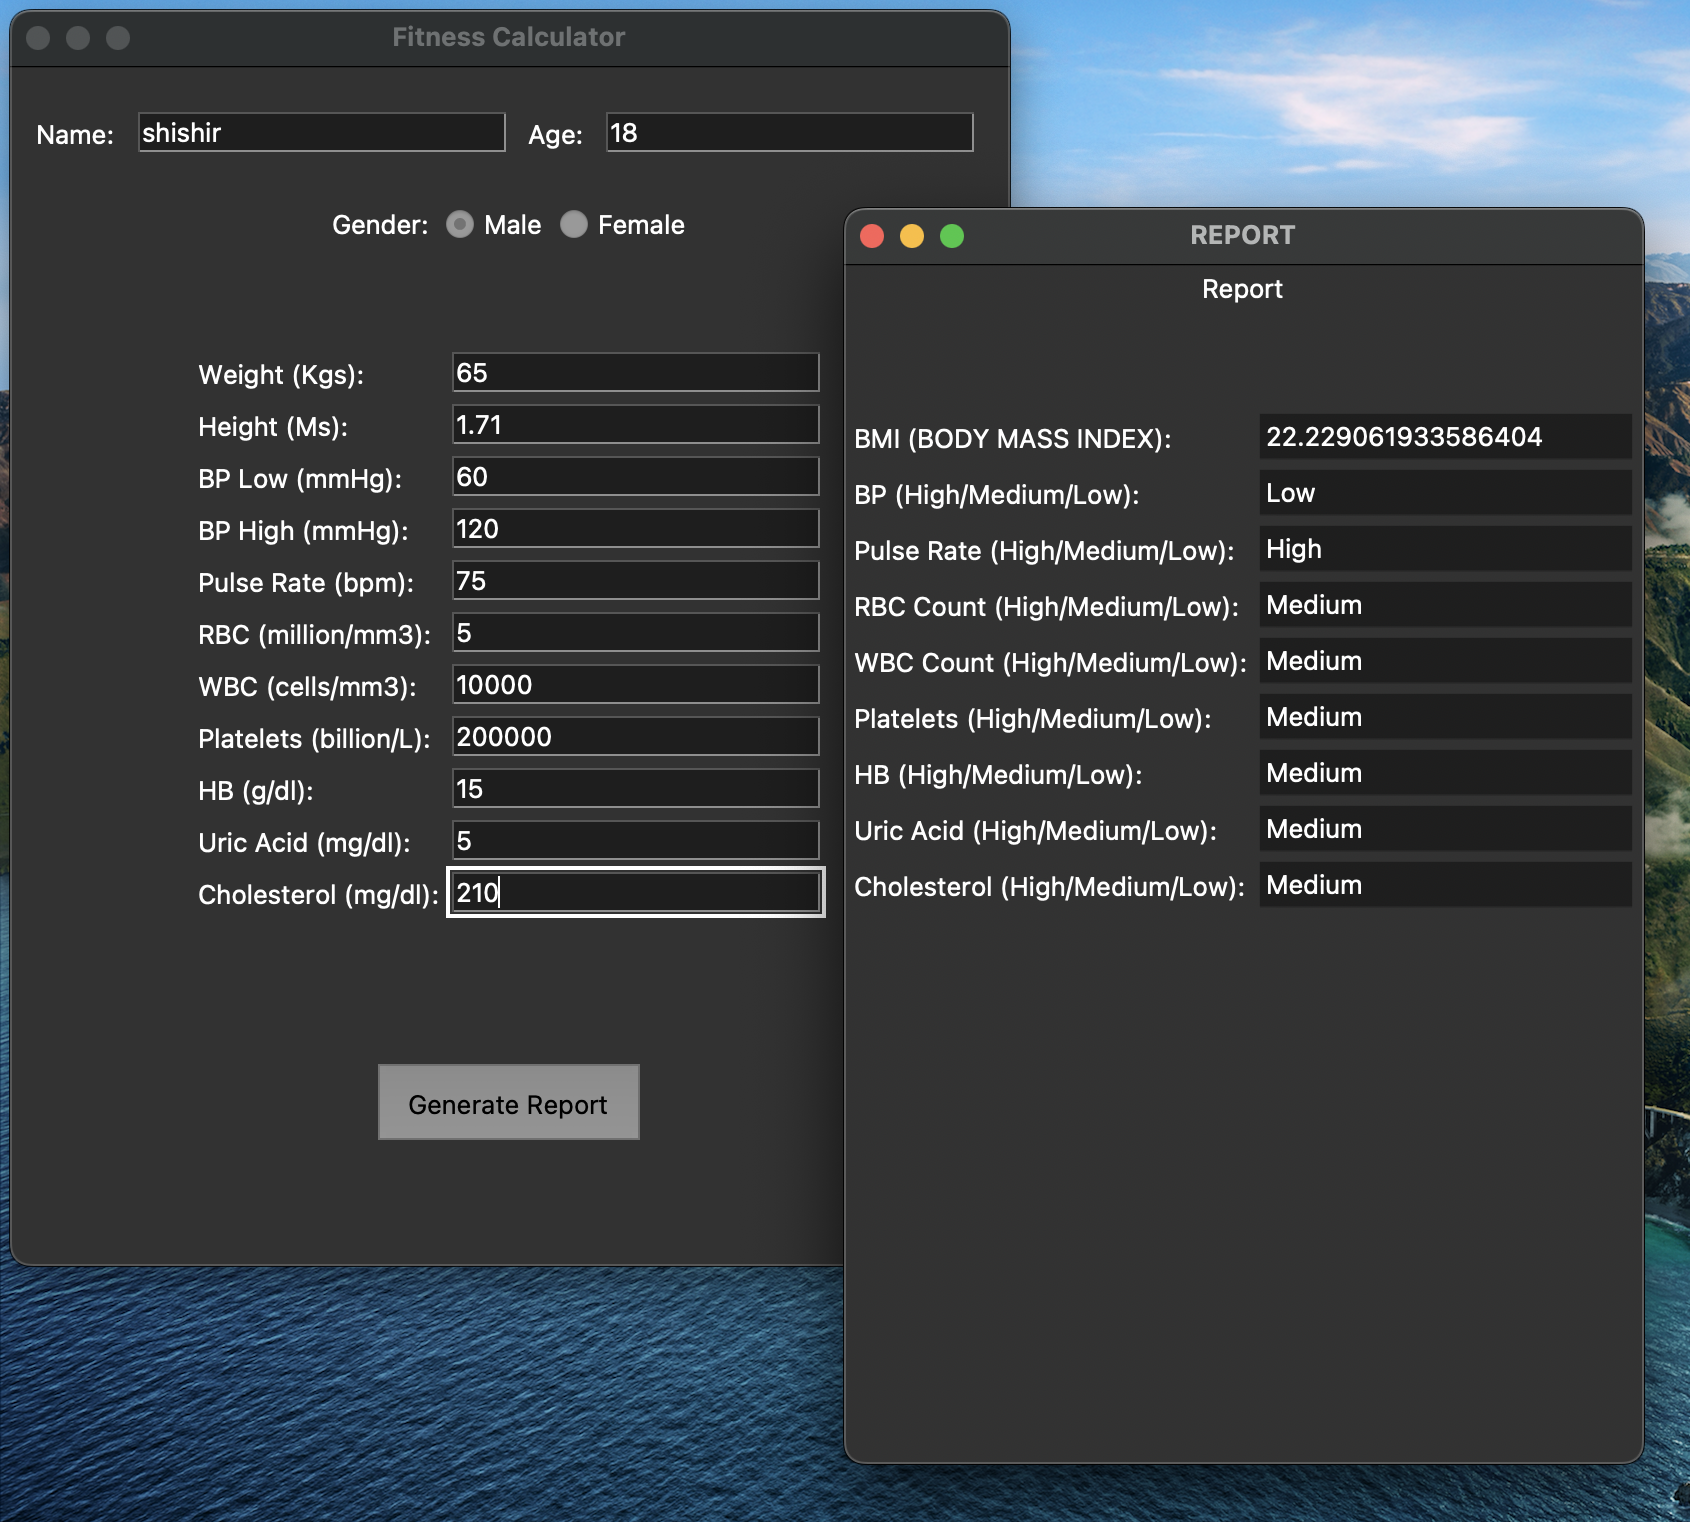Click the WBC Count result field

[x=1446, y=661]
